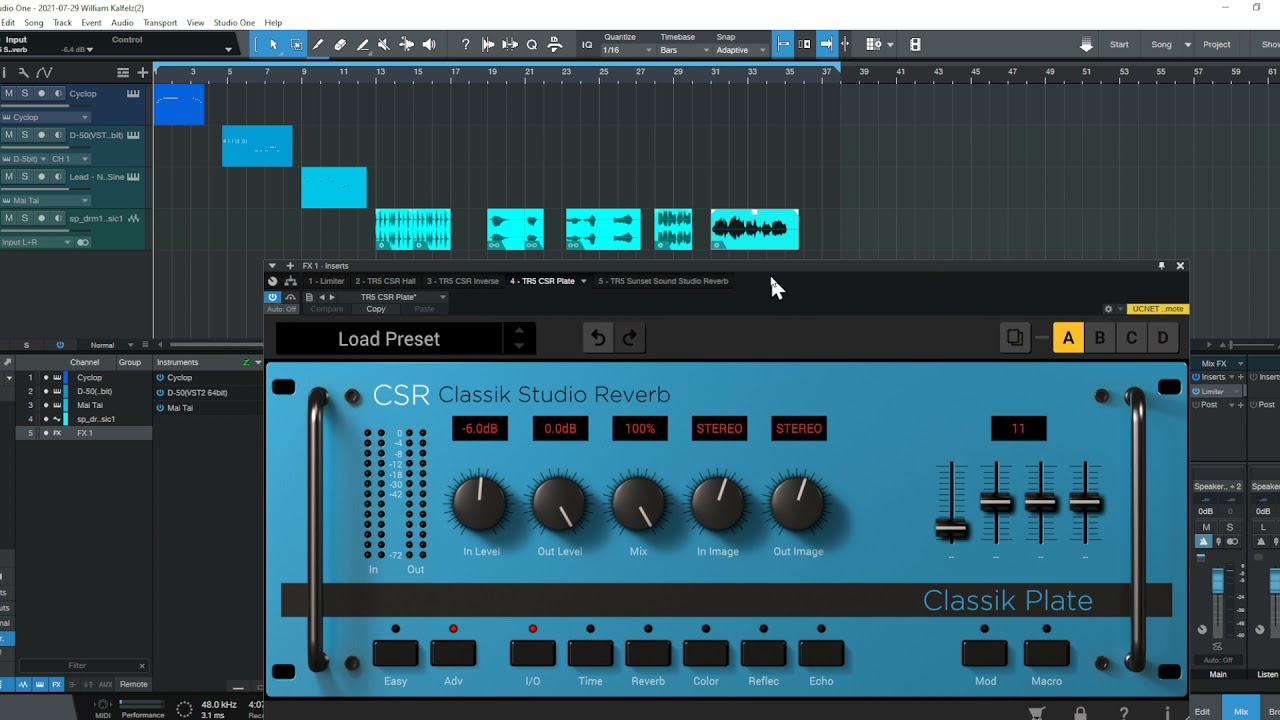Select the Listen (speaker) tool

429,44
